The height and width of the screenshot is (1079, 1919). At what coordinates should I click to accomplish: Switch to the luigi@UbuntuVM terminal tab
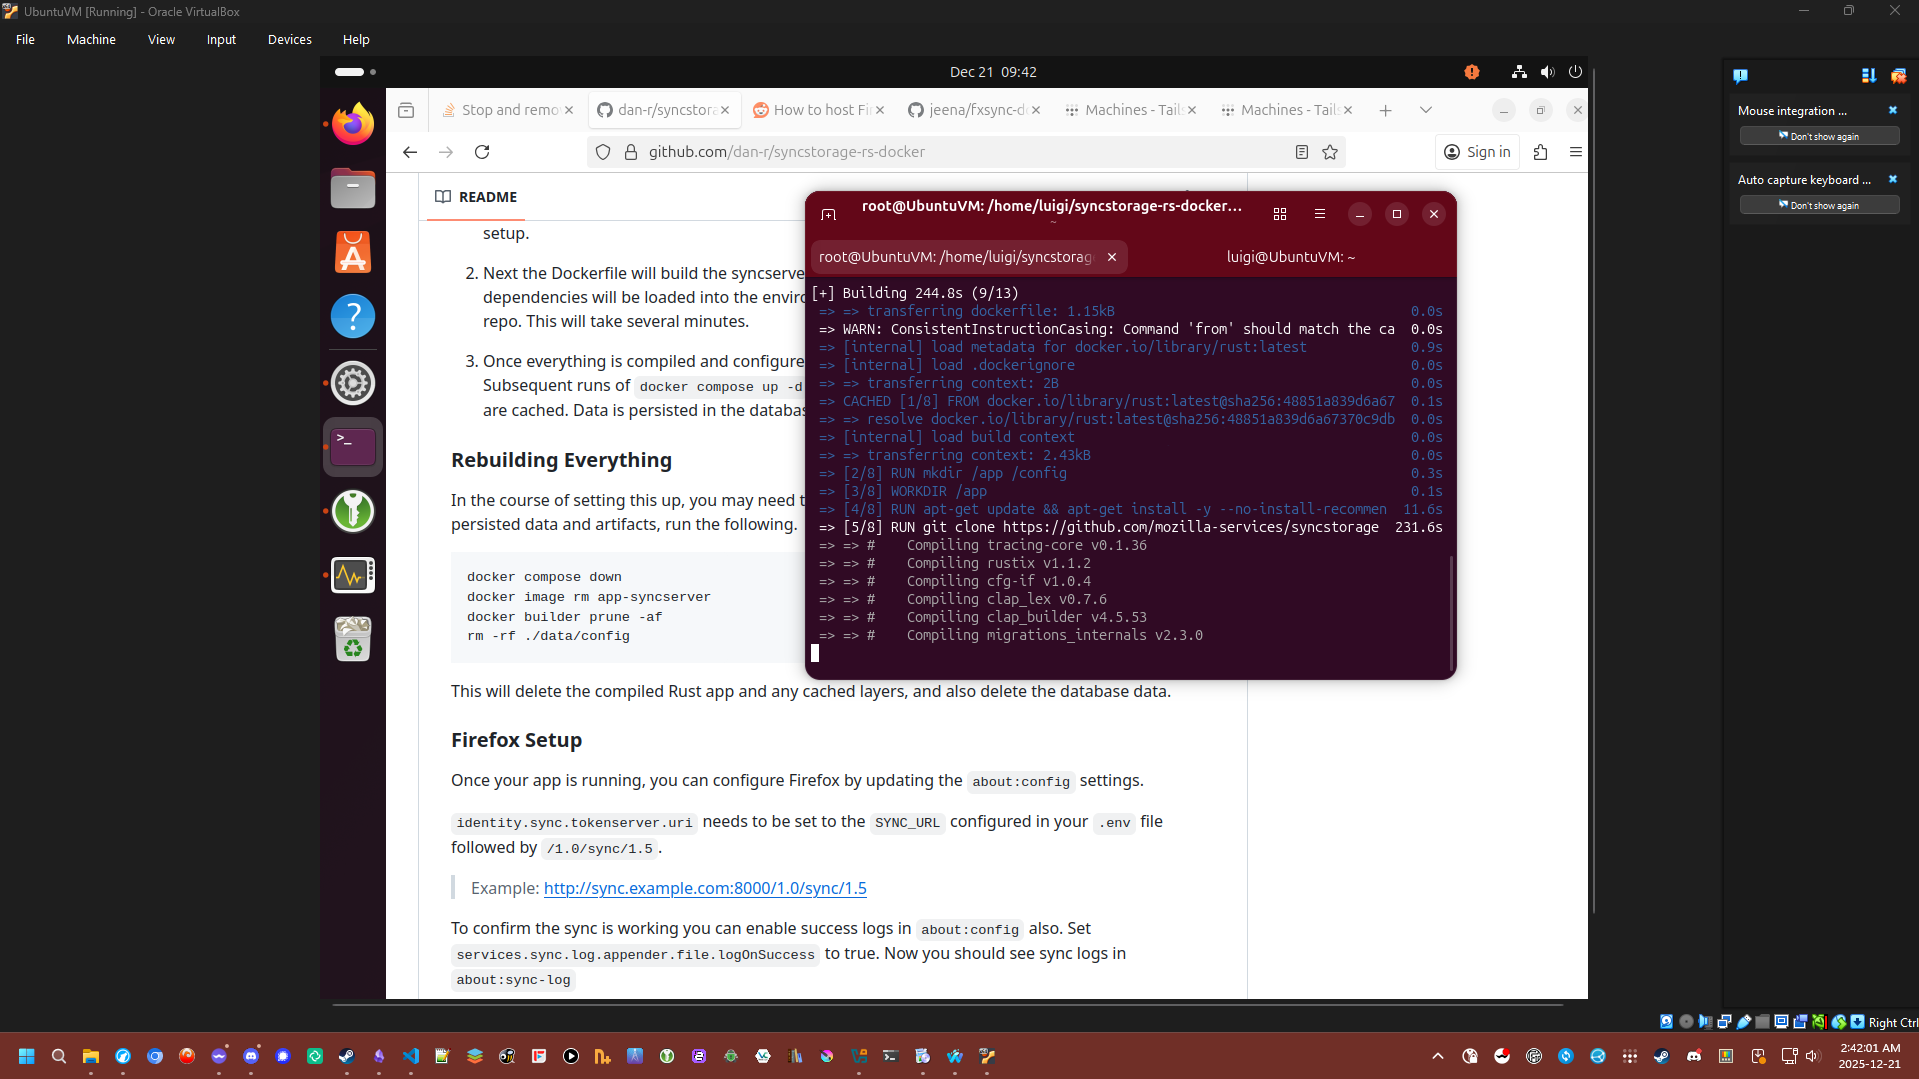tap(1290, 257)
